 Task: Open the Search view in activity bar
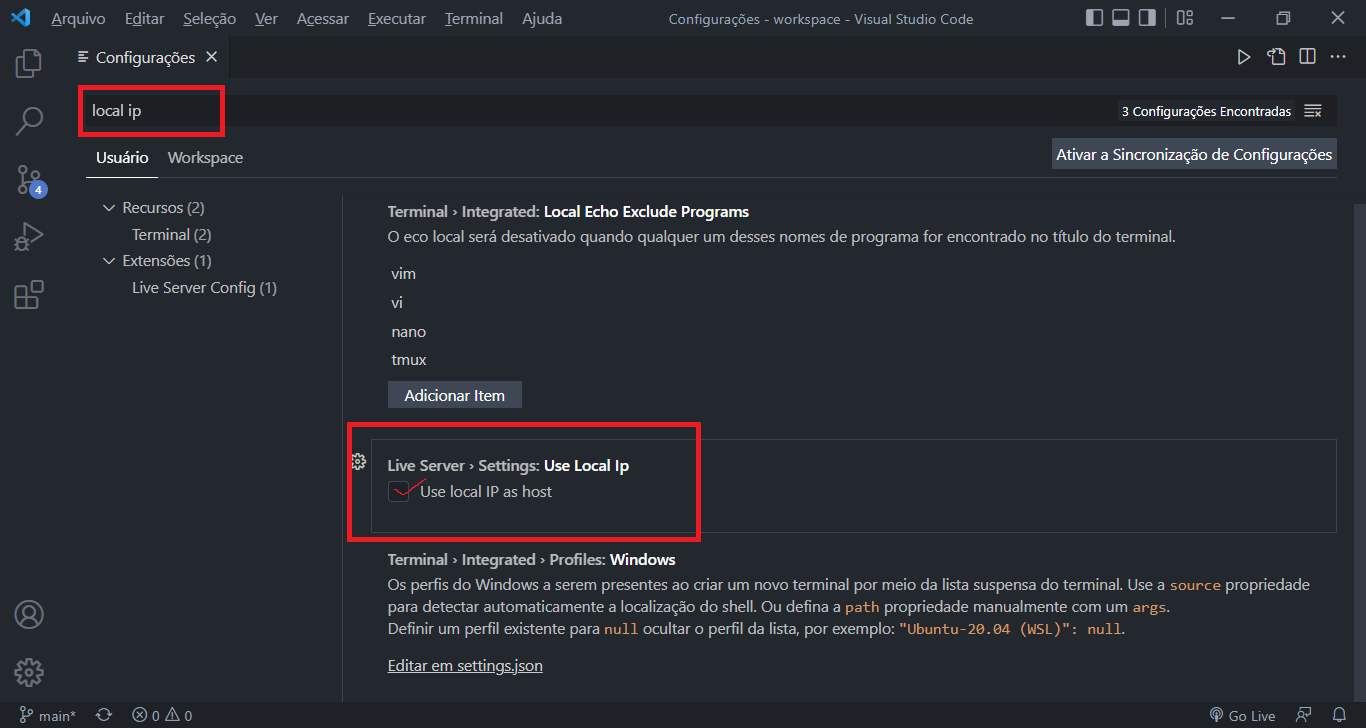pyautogui.click(x=29, y=122)
